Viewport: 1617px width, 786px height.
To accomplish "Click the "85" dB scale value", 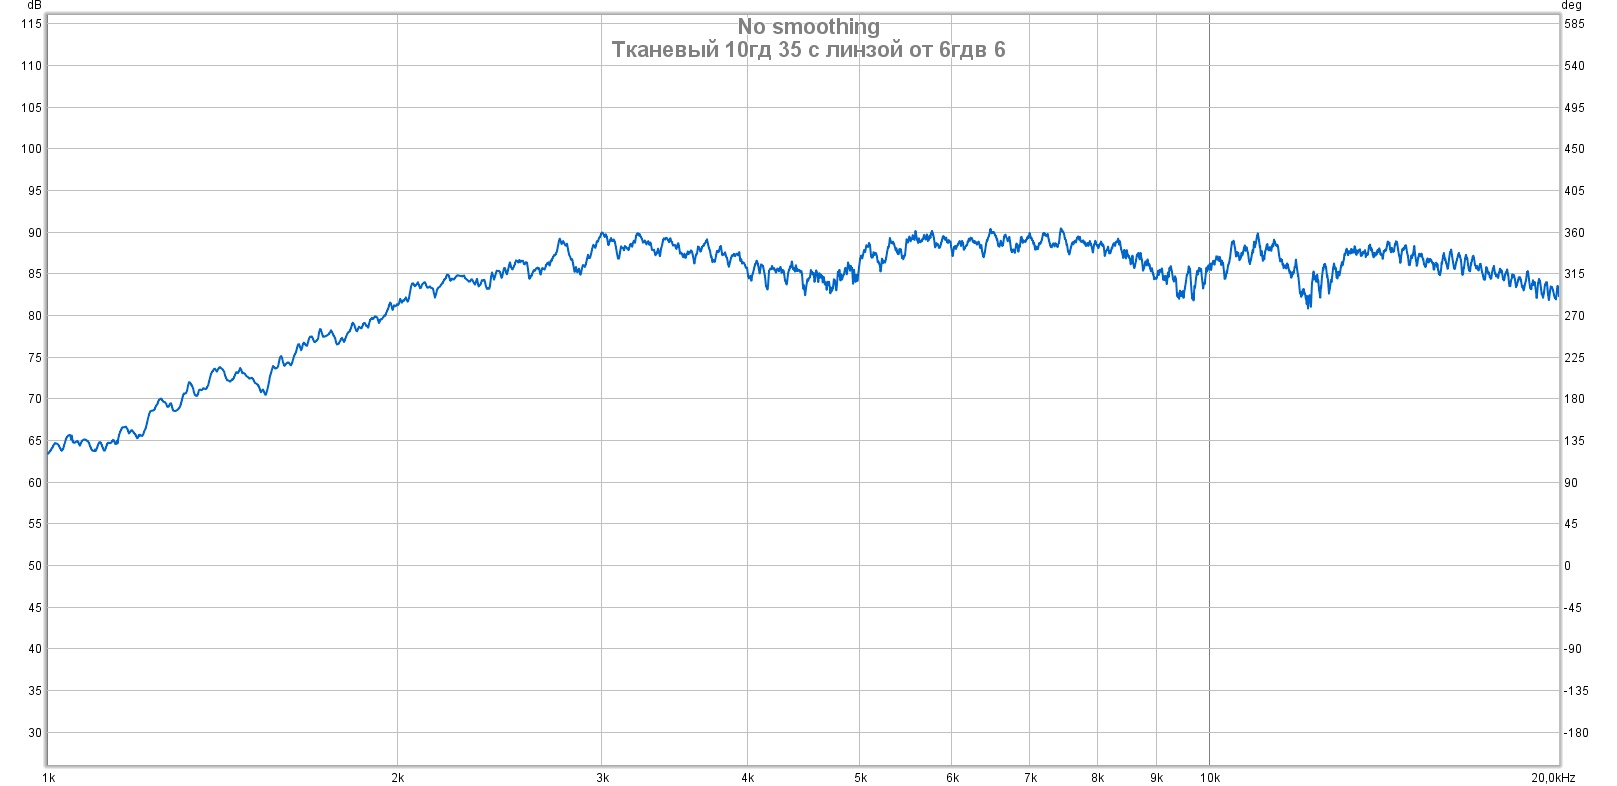I will click(35, 274).
